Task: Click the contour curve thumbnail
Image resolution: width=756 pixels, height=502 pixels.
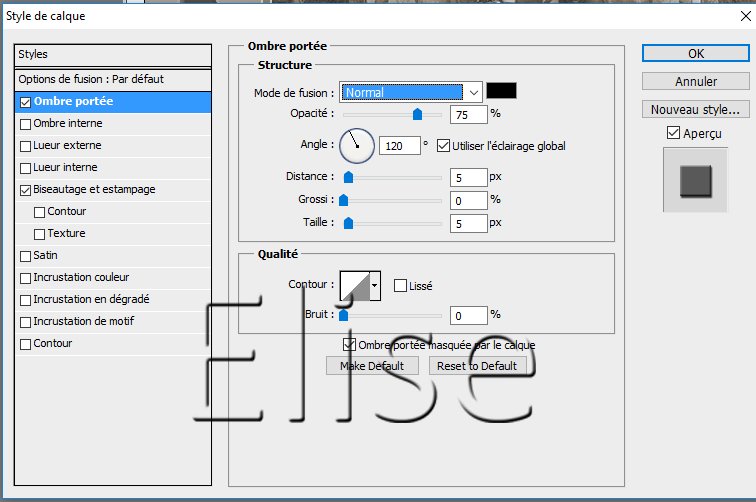Action: (354, 285)
